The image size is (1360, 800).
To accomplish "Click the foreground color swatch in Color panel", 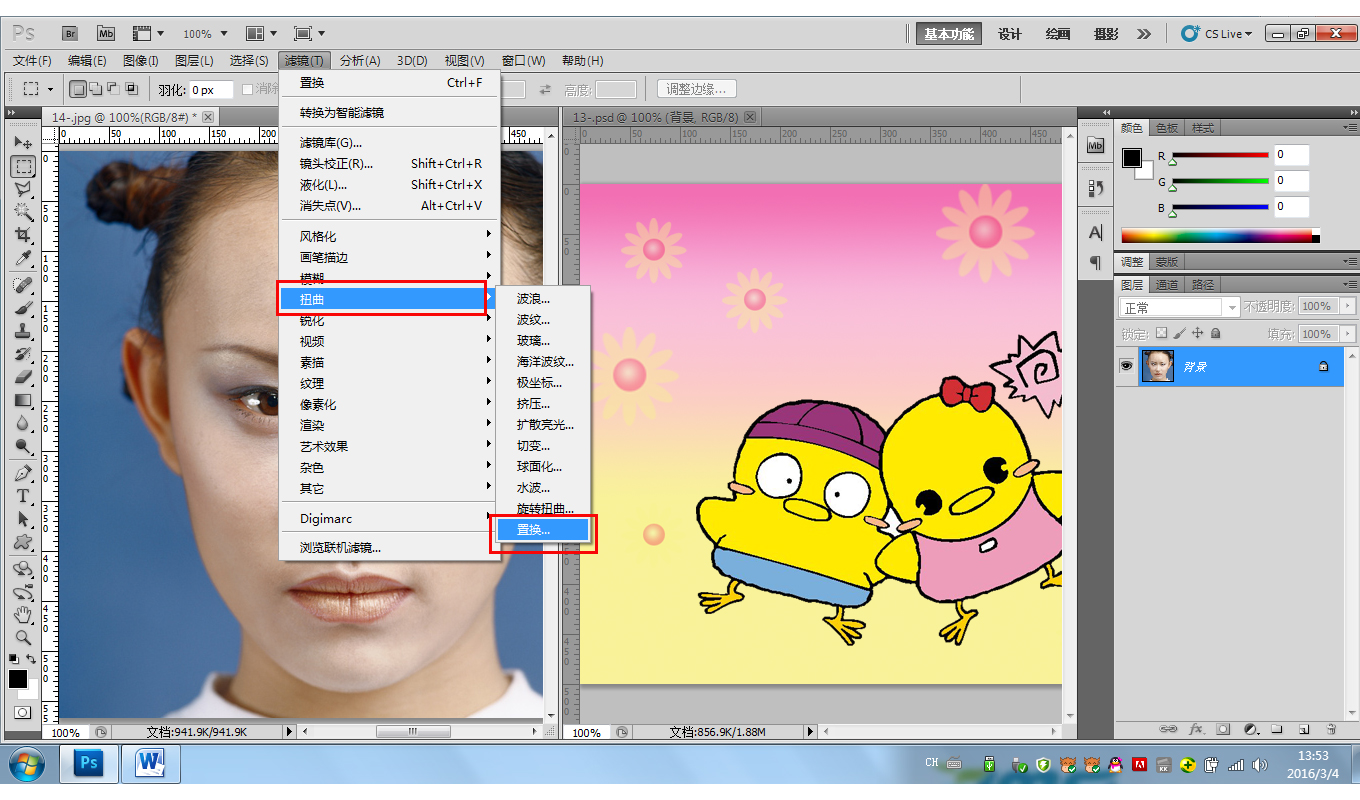I will point(1131,158).
